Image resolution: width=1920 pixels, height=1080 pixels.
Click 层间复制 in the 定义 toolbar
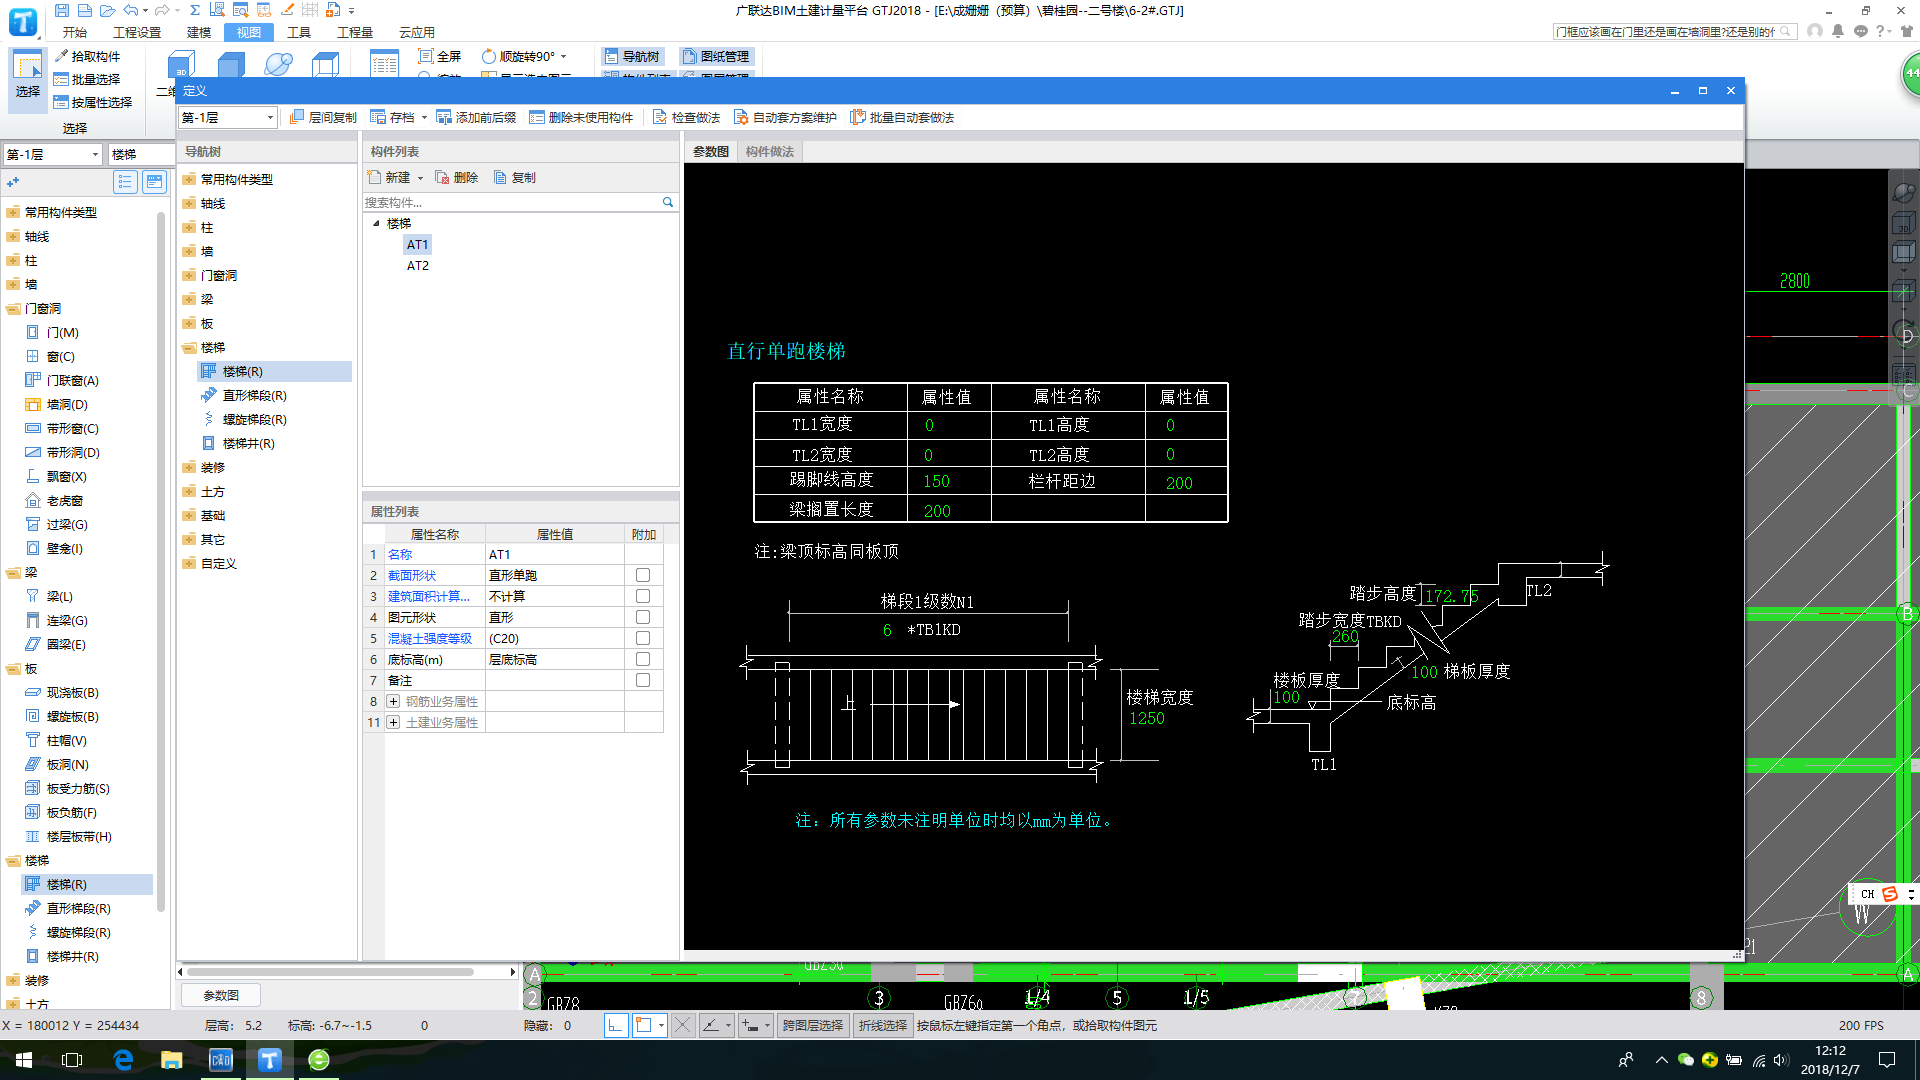323,117
